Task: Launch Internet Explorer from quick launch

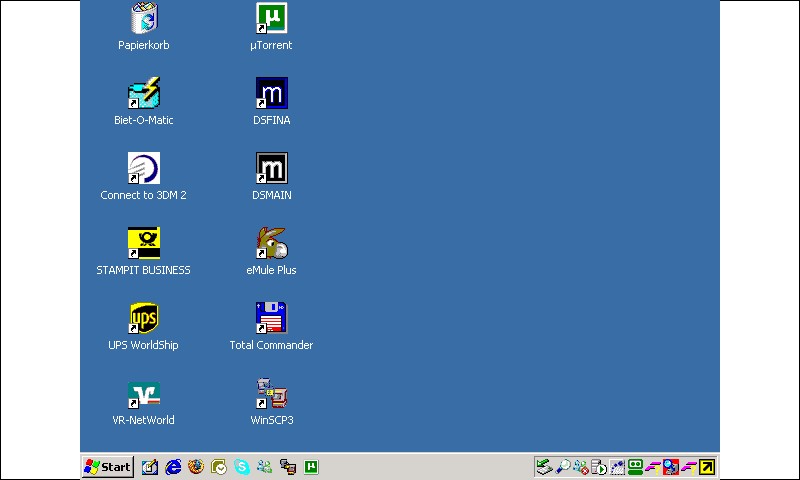Action: click(173, 467)
